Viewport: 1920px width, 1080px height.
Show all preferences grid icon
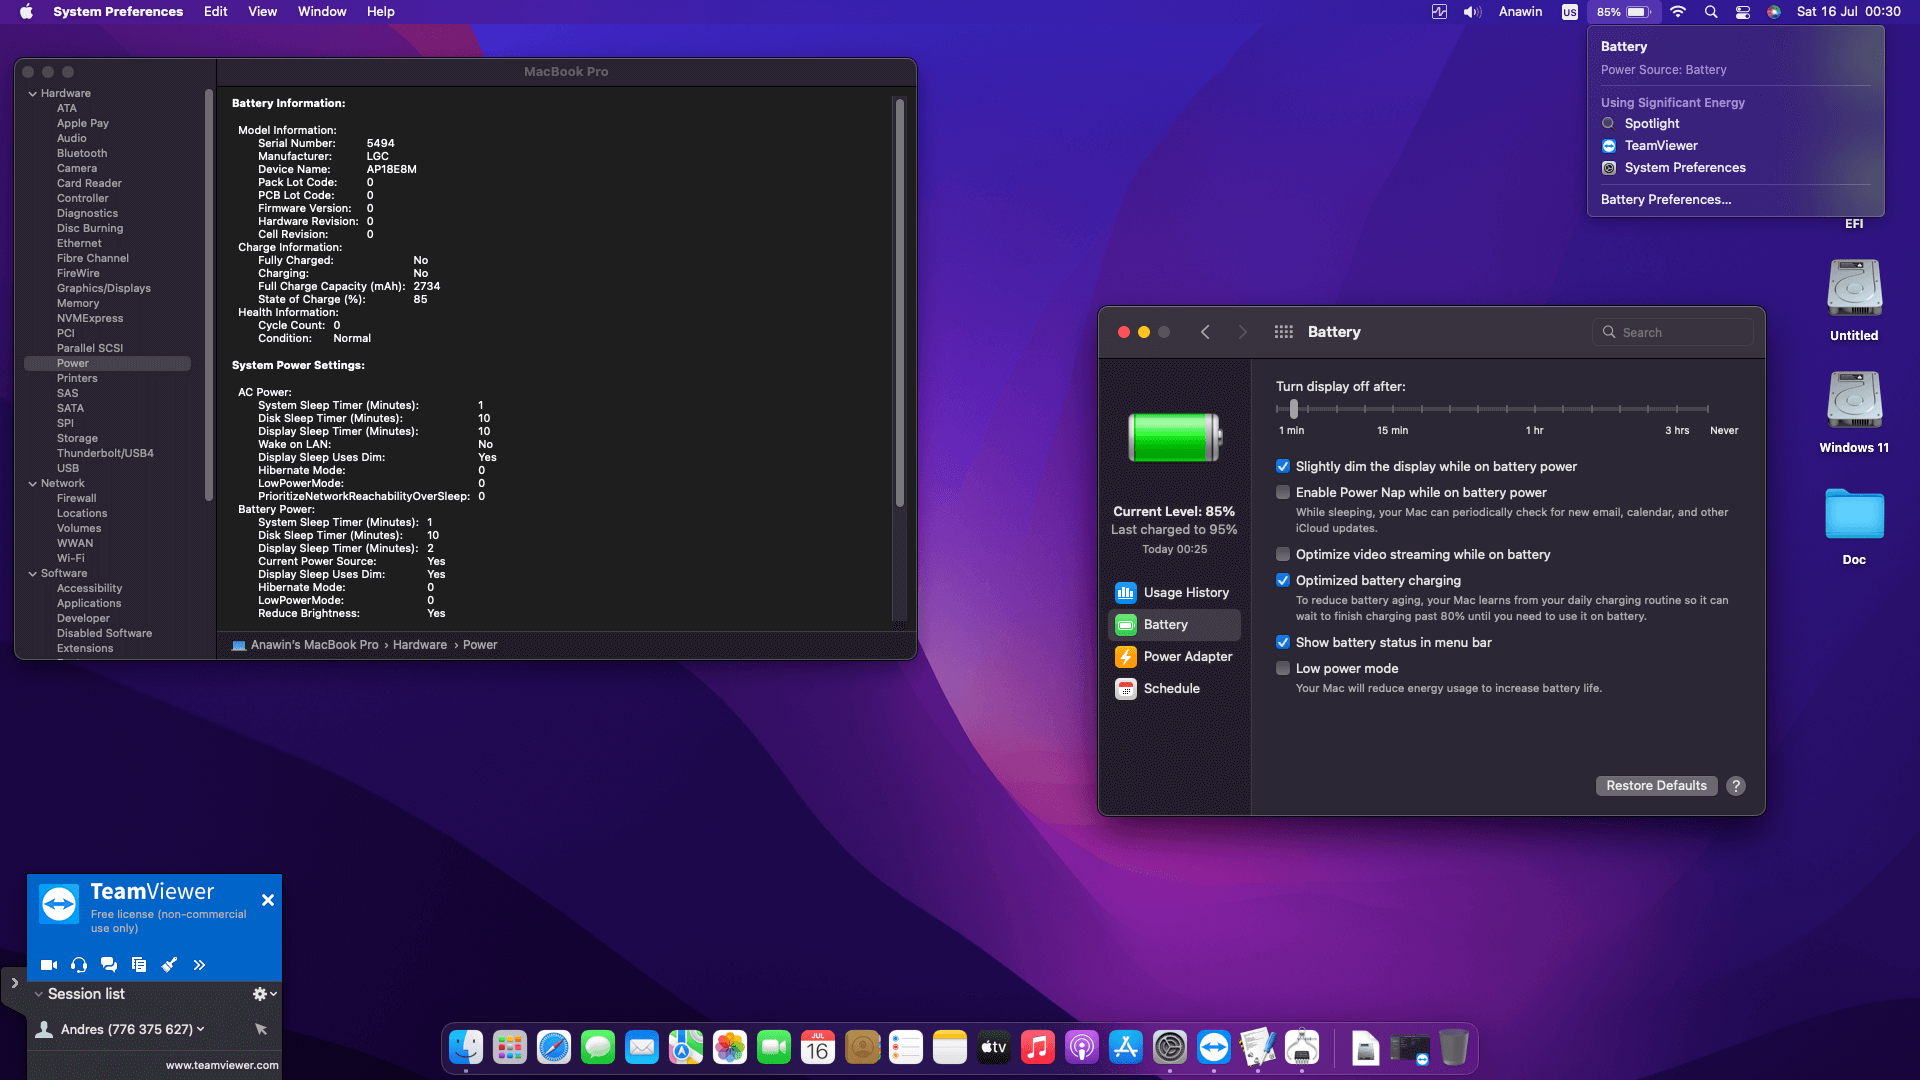[x=1284, y=332]
